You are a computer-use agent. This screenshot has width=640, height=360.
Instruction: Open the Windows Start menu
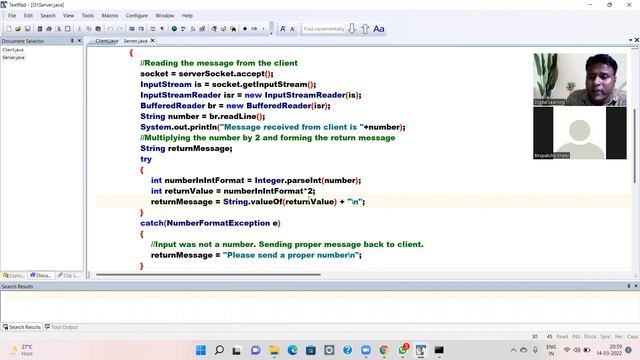point(201,350)
